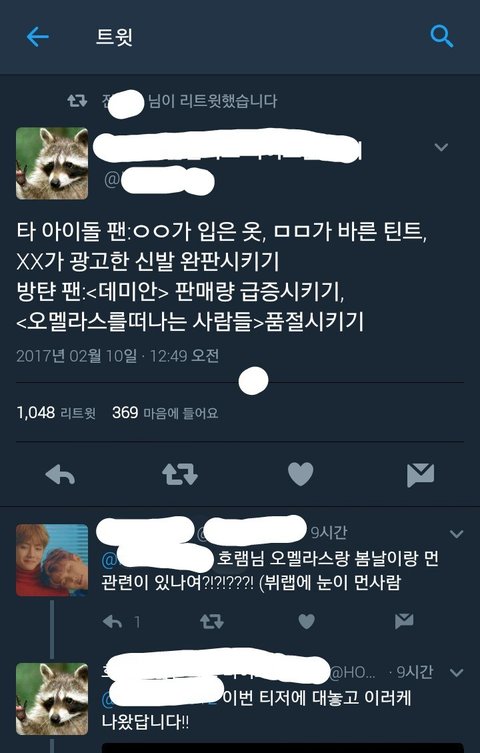Open raccoon avatar on bottom reply
The image size is (480, 753).
52,699
